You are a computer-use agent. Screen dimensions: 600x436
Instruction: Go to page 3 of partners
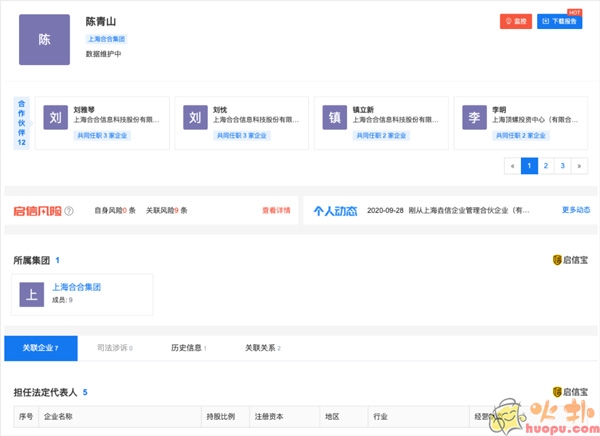(x=562, y=166)
